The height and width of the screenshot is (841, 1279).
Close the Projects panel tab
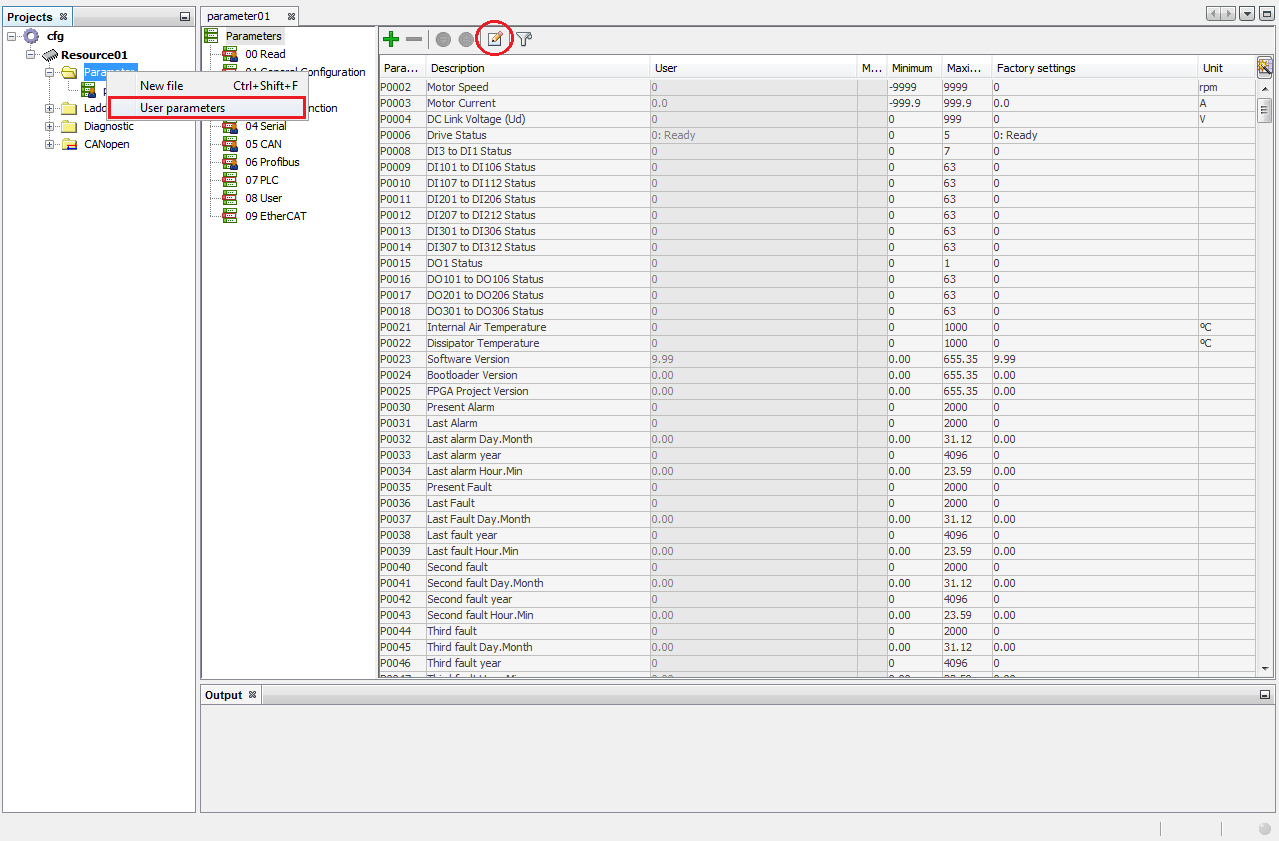click(64, 17)
